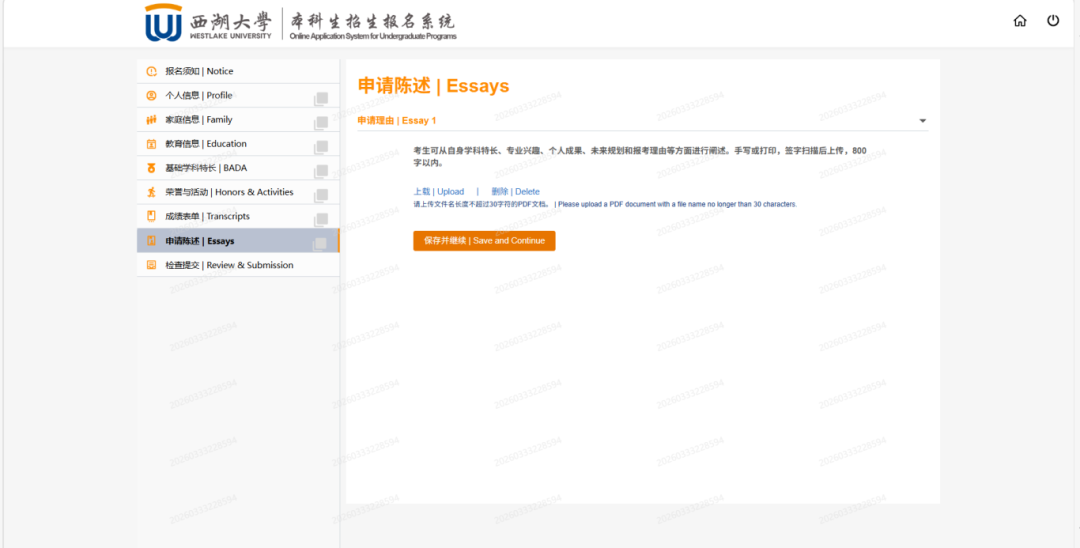Collapse the Essay 1 section arrow
Viewport: 1080px width, 548px height.
pos(922,121)
